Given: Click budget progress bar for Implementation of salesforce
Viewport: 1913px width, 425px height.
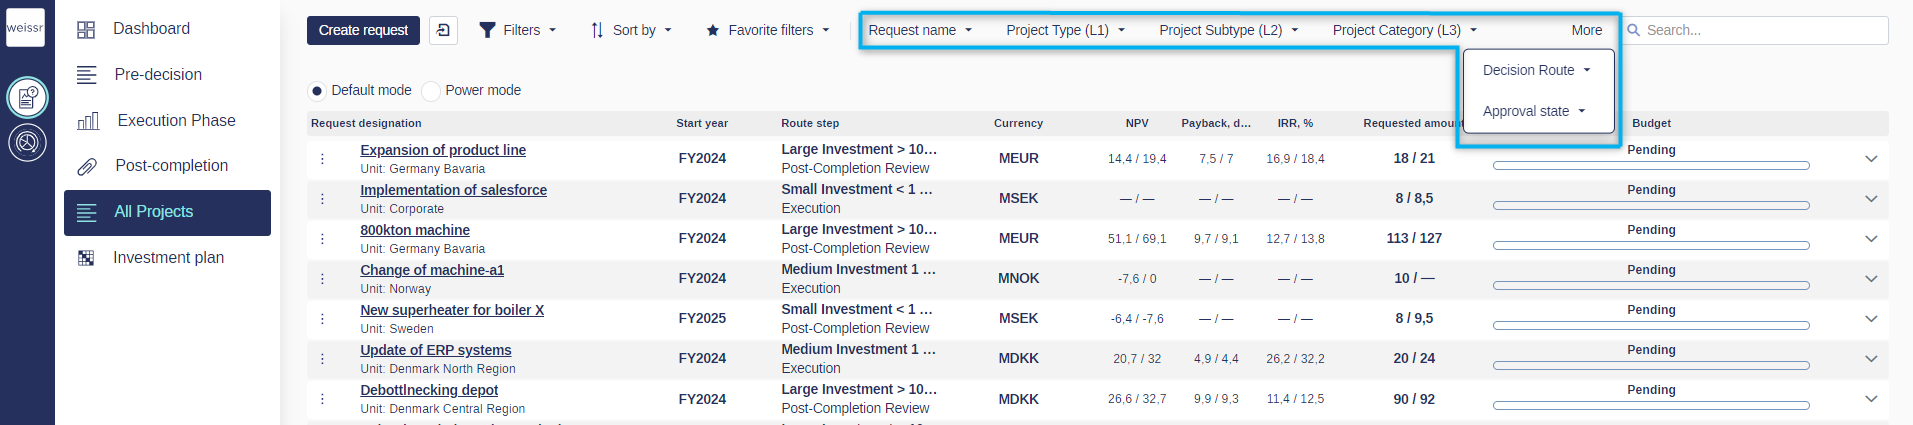Looking at the screenshot, I should point(1651,205).
